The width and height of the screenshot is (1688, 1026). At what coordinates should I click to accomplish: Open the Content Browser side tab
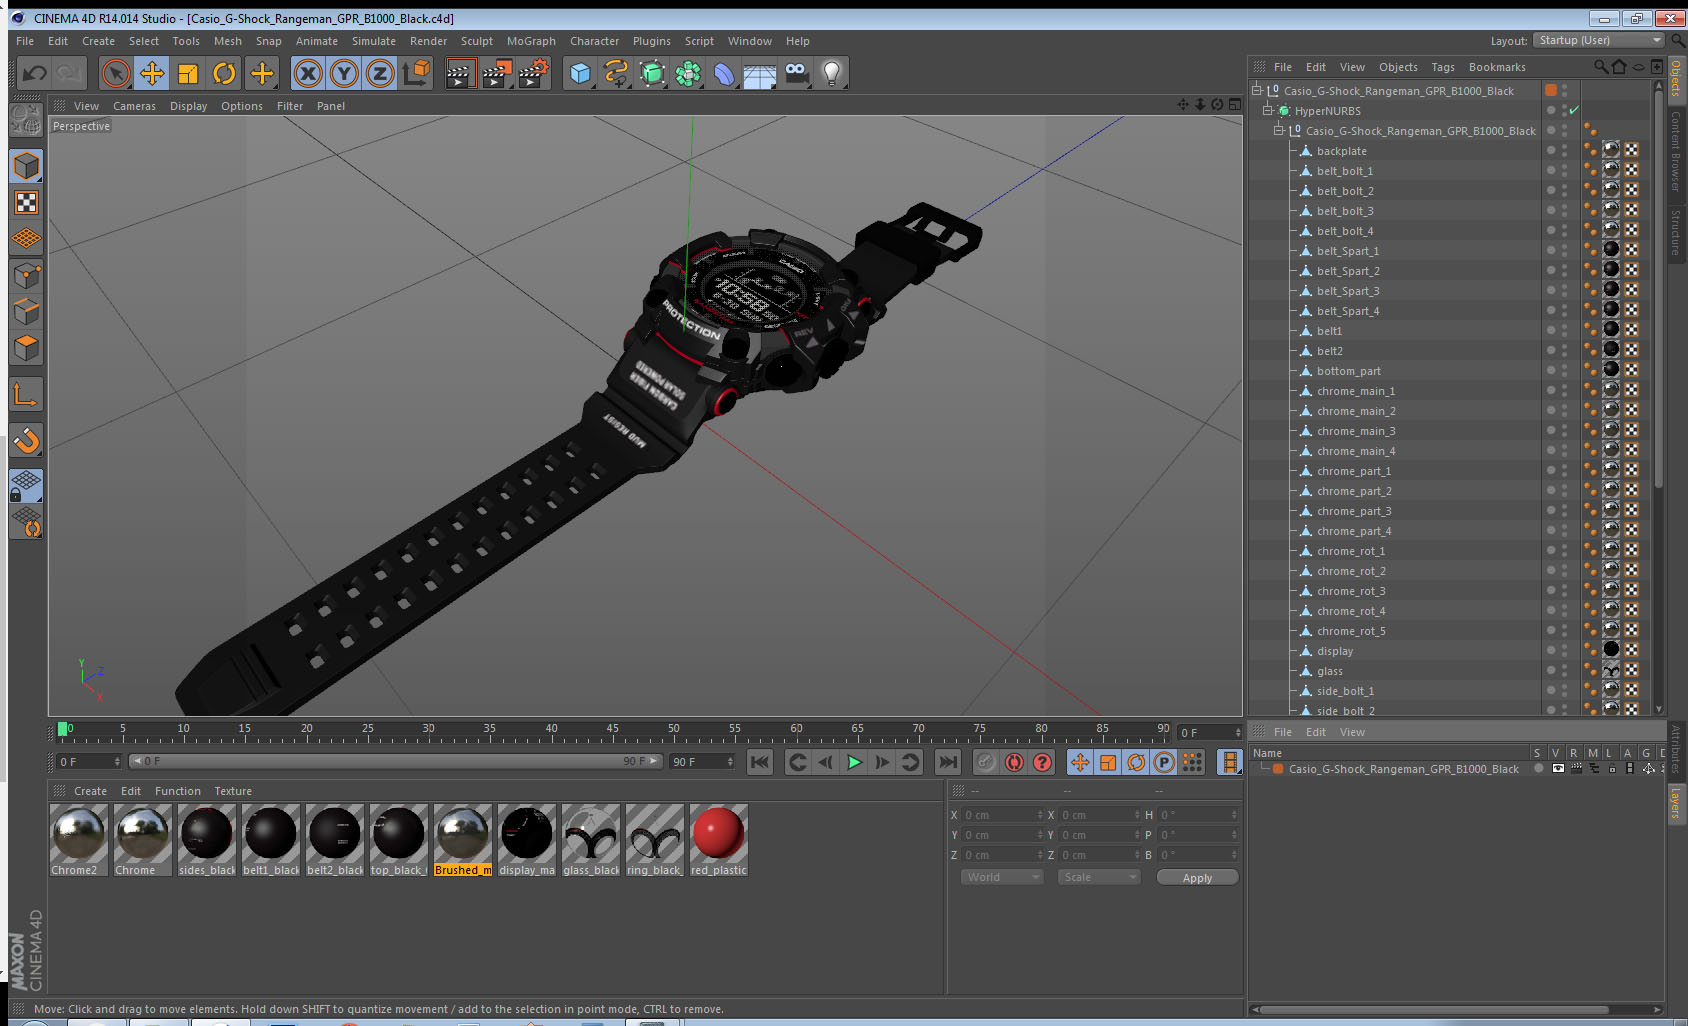1676,150
